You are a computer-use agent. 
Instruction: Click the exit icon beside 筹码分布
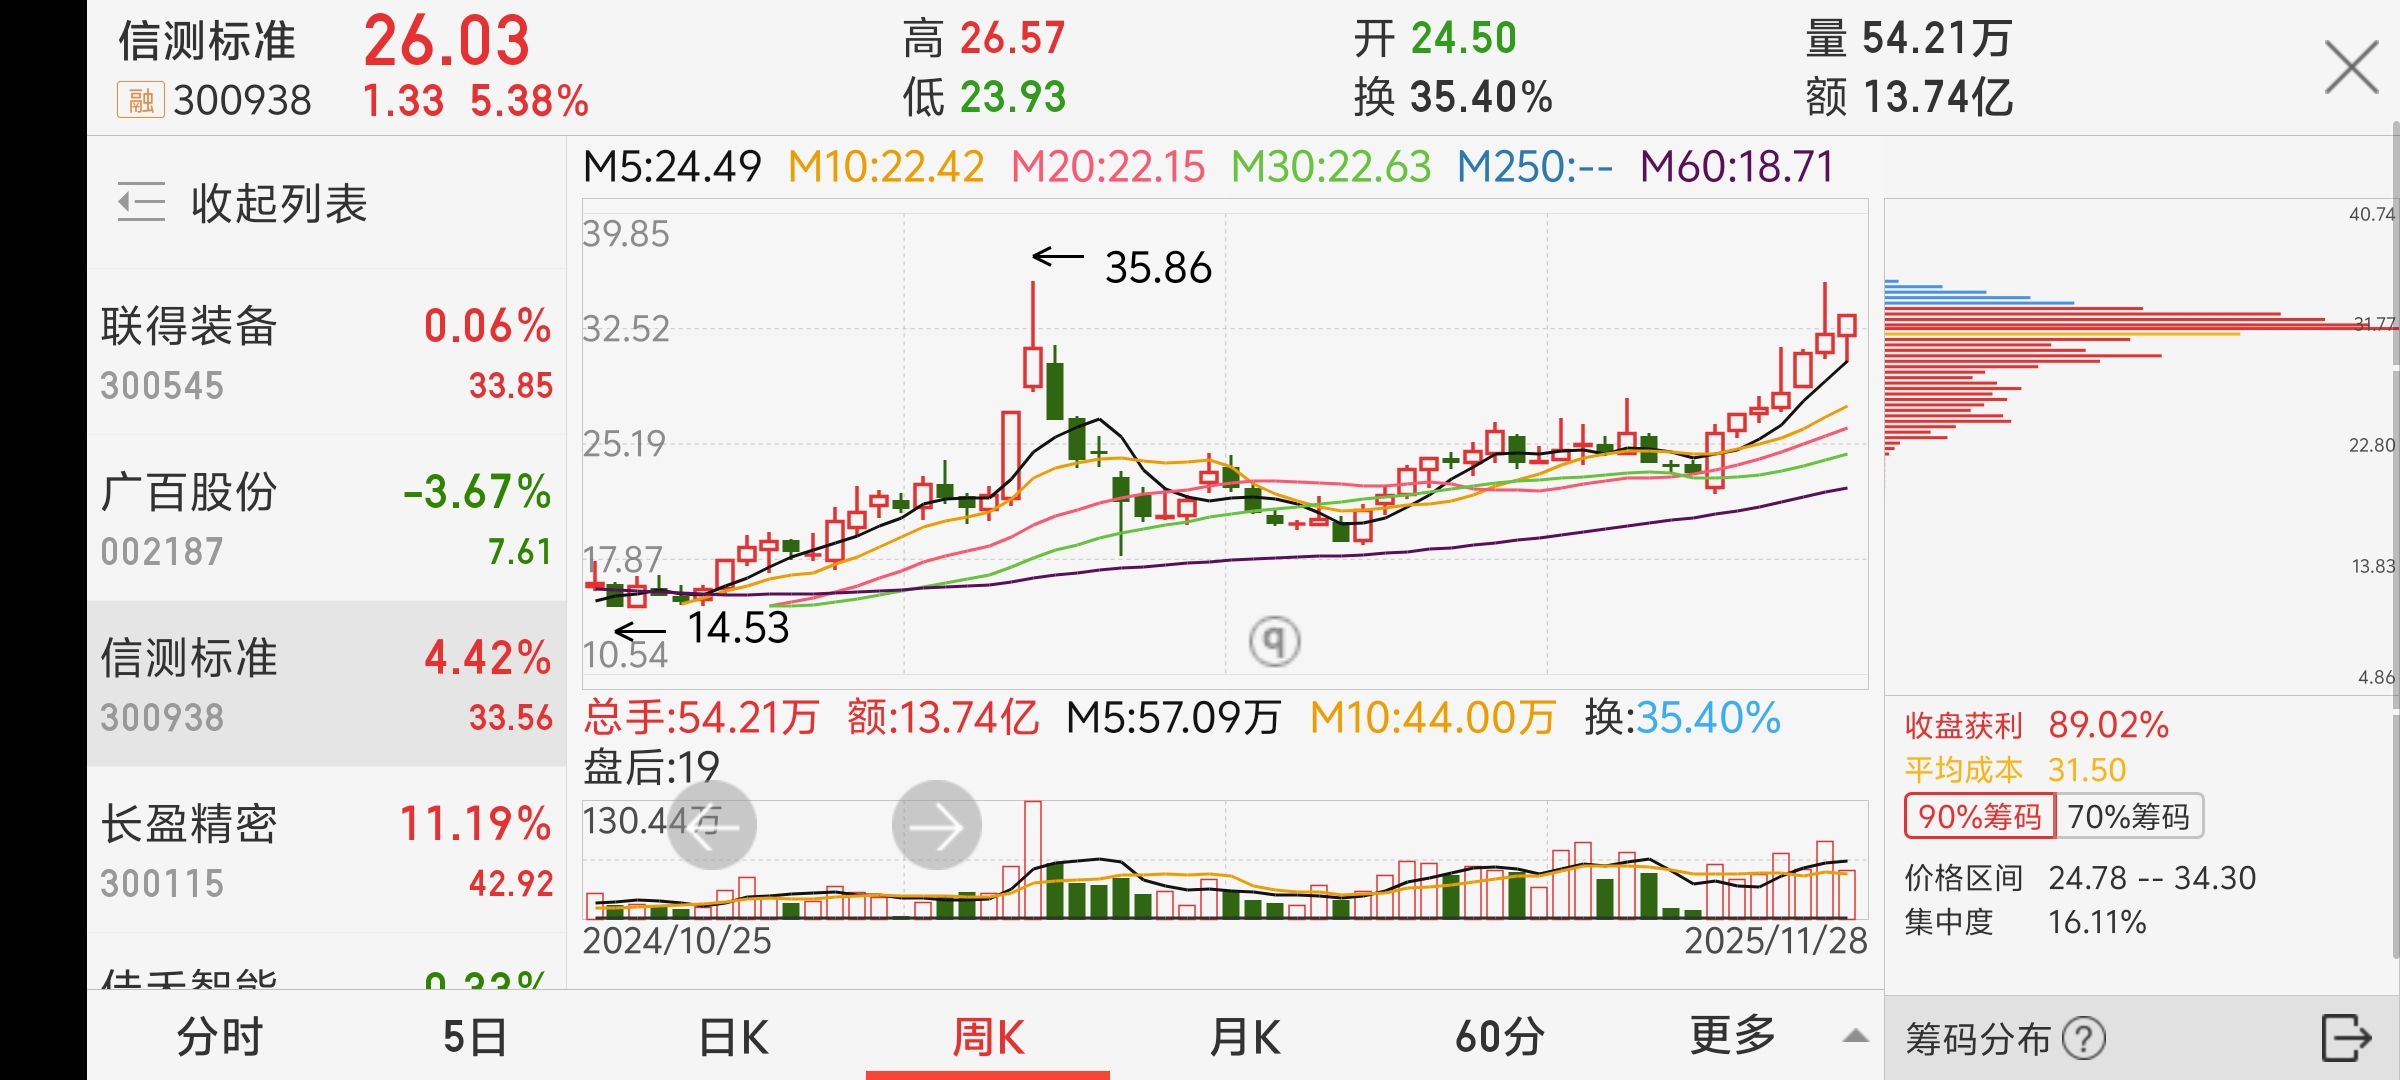[x=2344, y=1037]
